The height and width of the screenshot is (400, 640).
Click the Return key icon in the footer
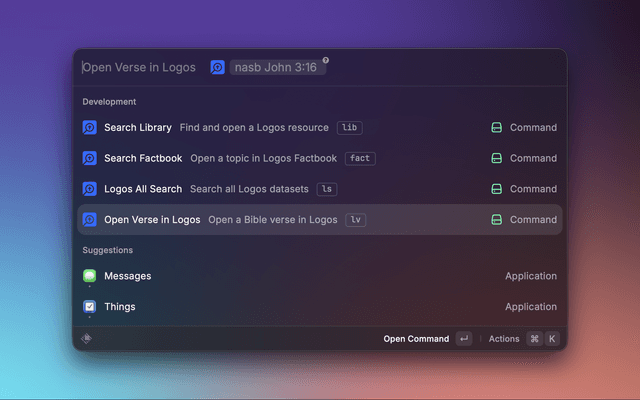point(463,339)
